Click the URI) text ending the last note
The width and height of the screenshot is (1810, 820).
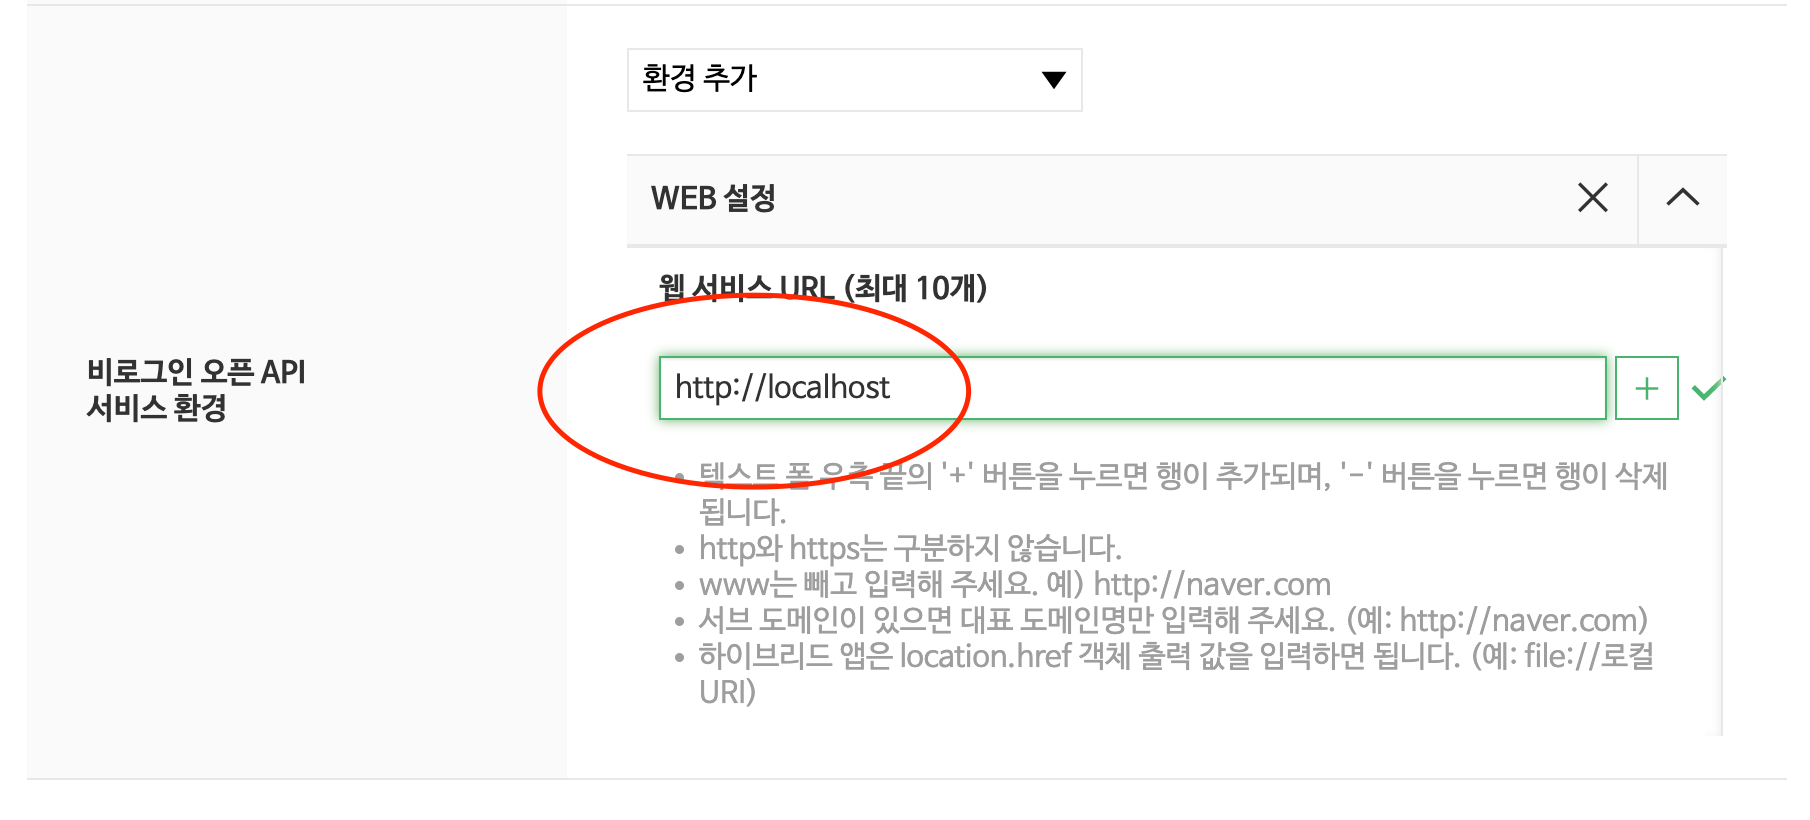point(727,692)
